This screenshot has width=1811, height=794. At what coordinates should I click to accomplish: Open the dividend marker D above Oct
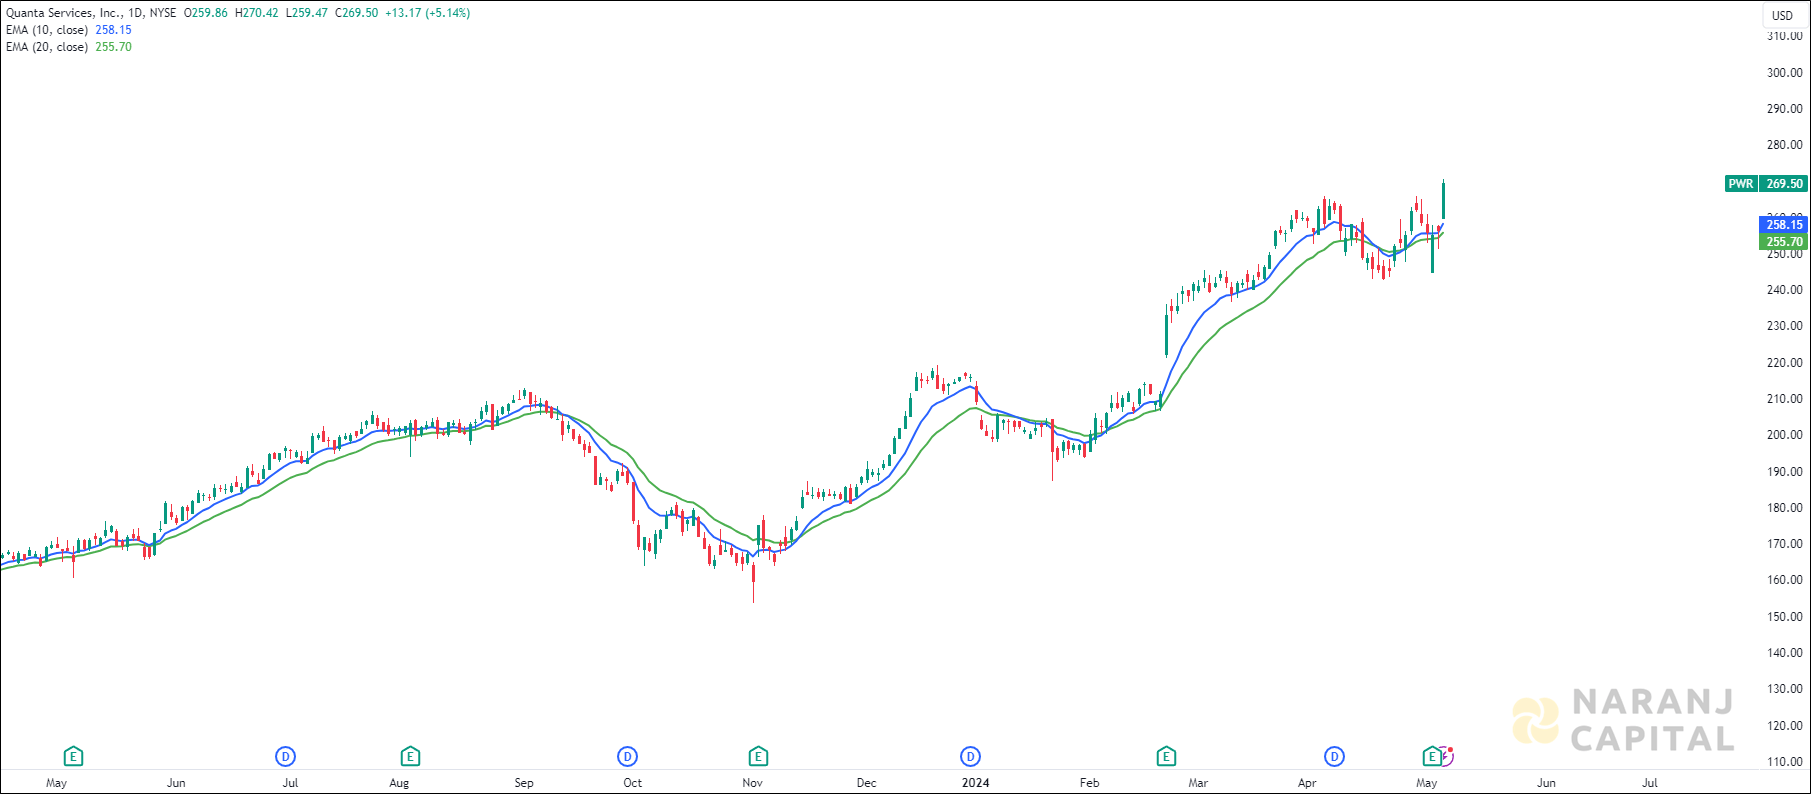628,756
